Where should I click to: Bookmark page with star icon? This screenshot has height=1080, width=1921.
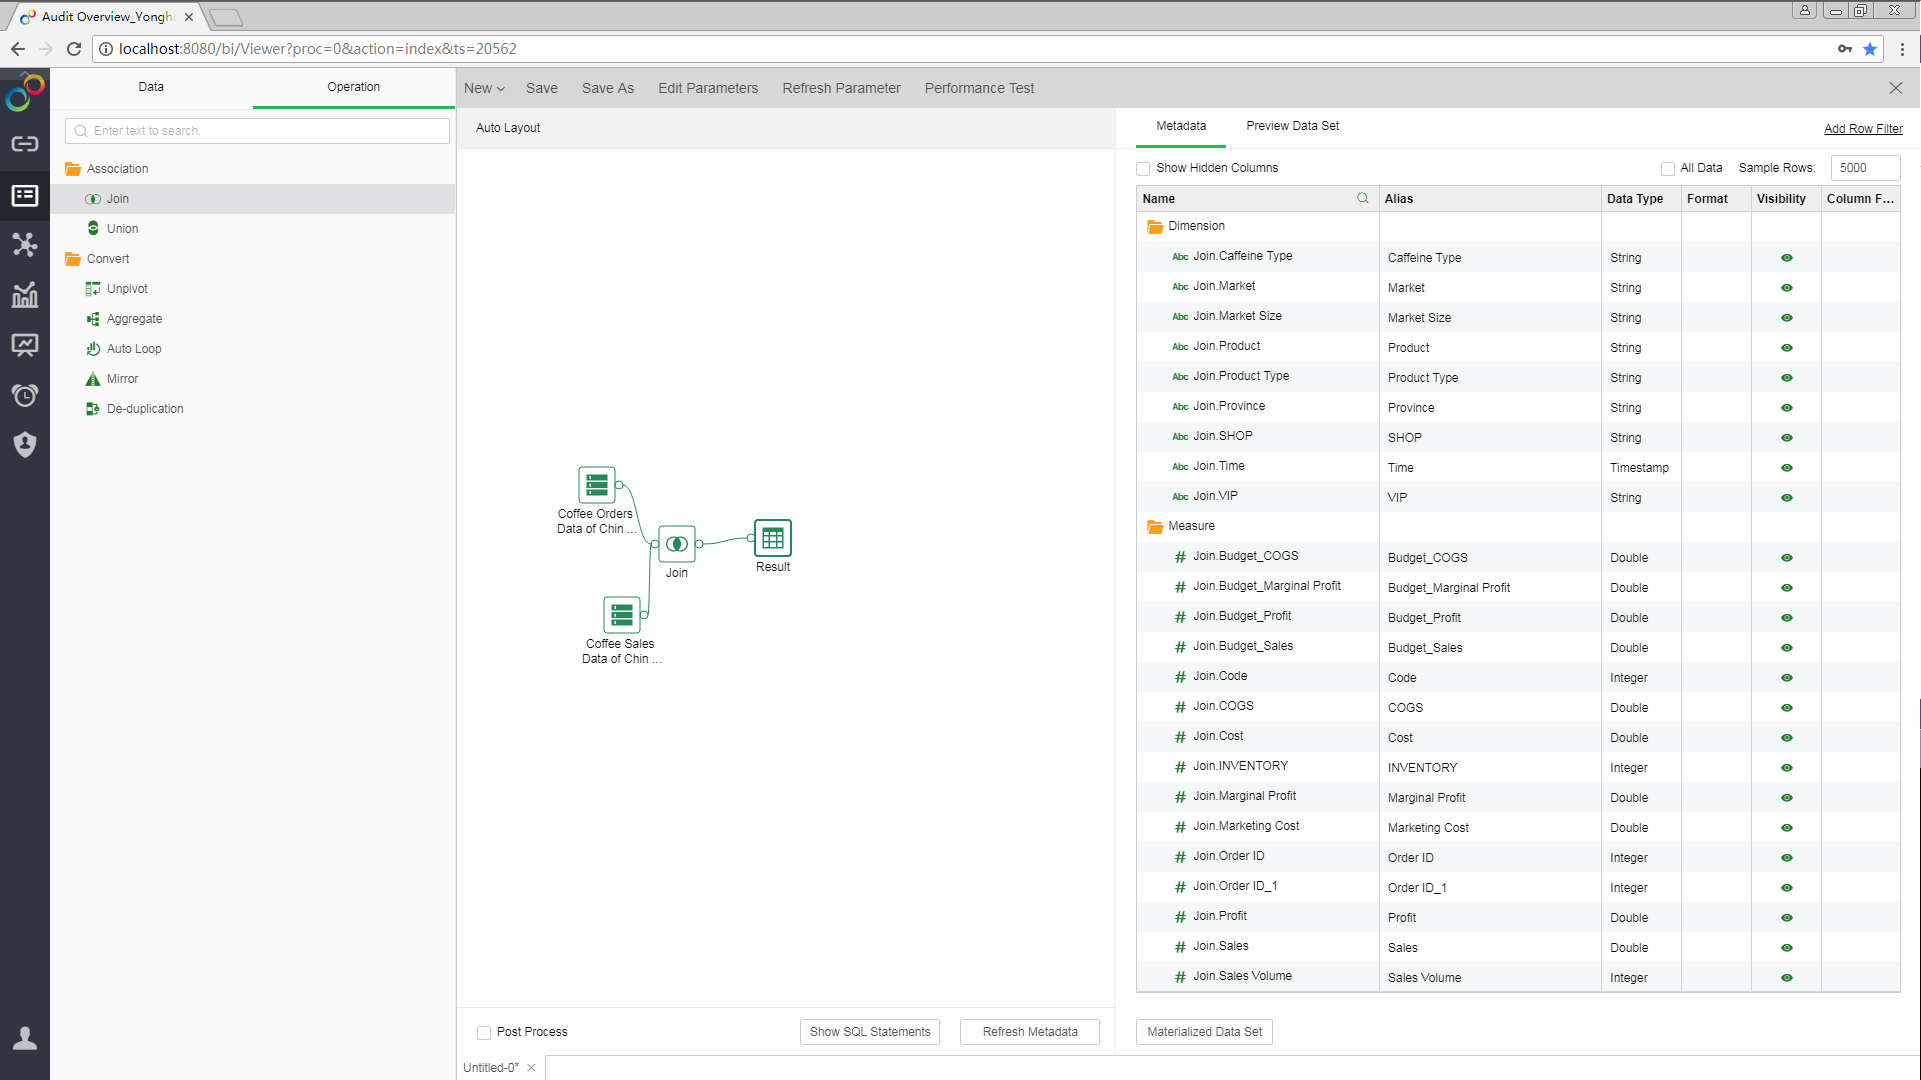coord(1870,49)
